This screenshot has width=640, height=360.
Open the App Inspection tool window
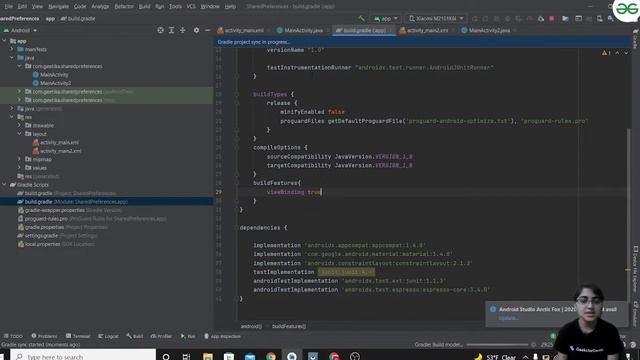pyautogui.click(x=222, y=336)
